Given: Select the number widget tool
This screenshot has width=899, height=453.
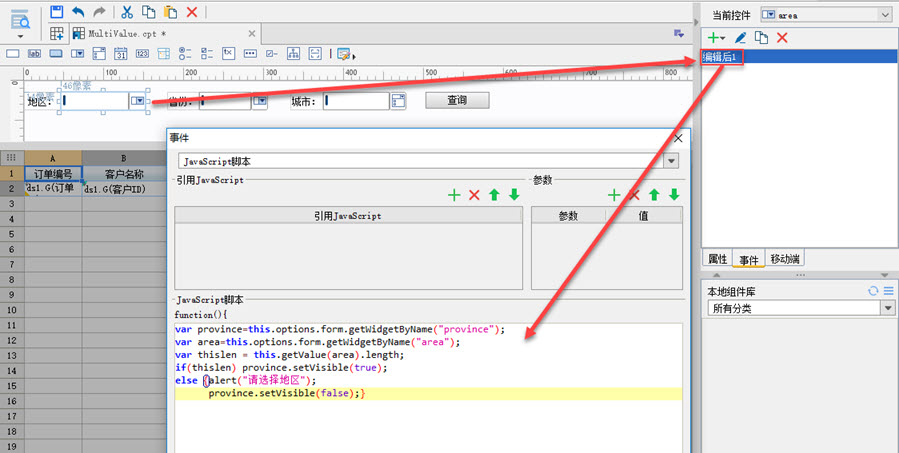Looking at the screenshot, I should pos(142,54).
